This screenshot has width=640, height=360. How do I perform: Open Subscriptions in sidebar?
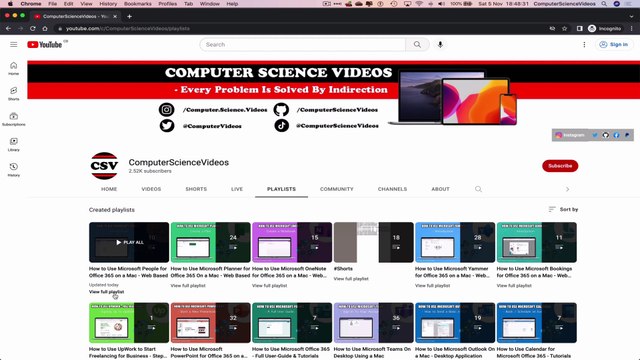[x=13, y=119]
